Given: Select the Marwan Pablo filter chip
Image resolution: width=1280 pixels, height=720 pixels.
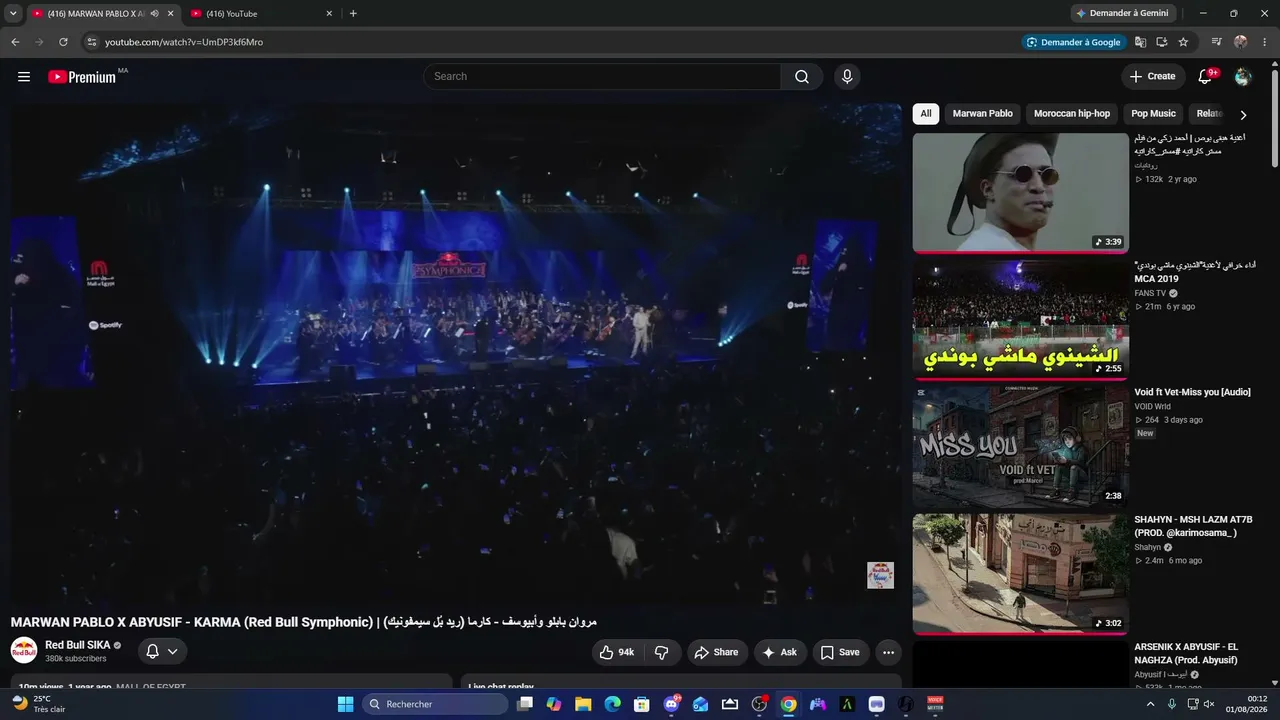Looking at the screenshot, I should pos(983,114).
